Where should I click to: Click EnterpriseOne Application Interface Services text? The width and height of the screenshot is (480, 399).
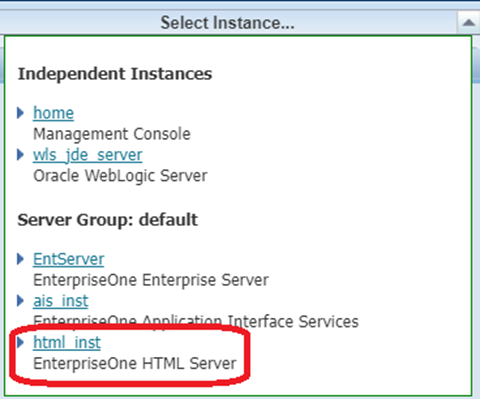196,322
